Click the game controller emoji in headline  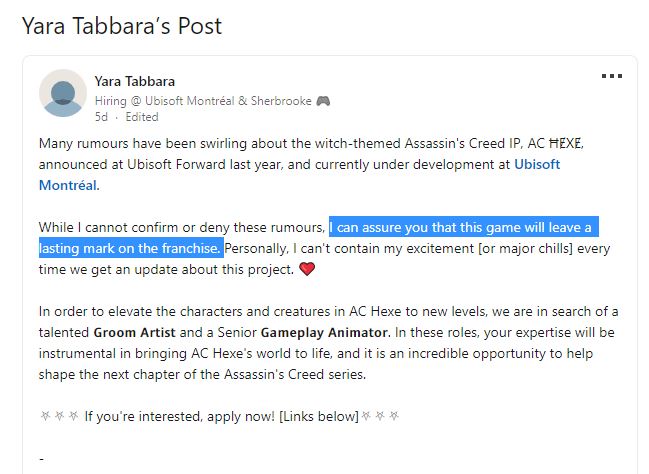[x=323, y=101]
